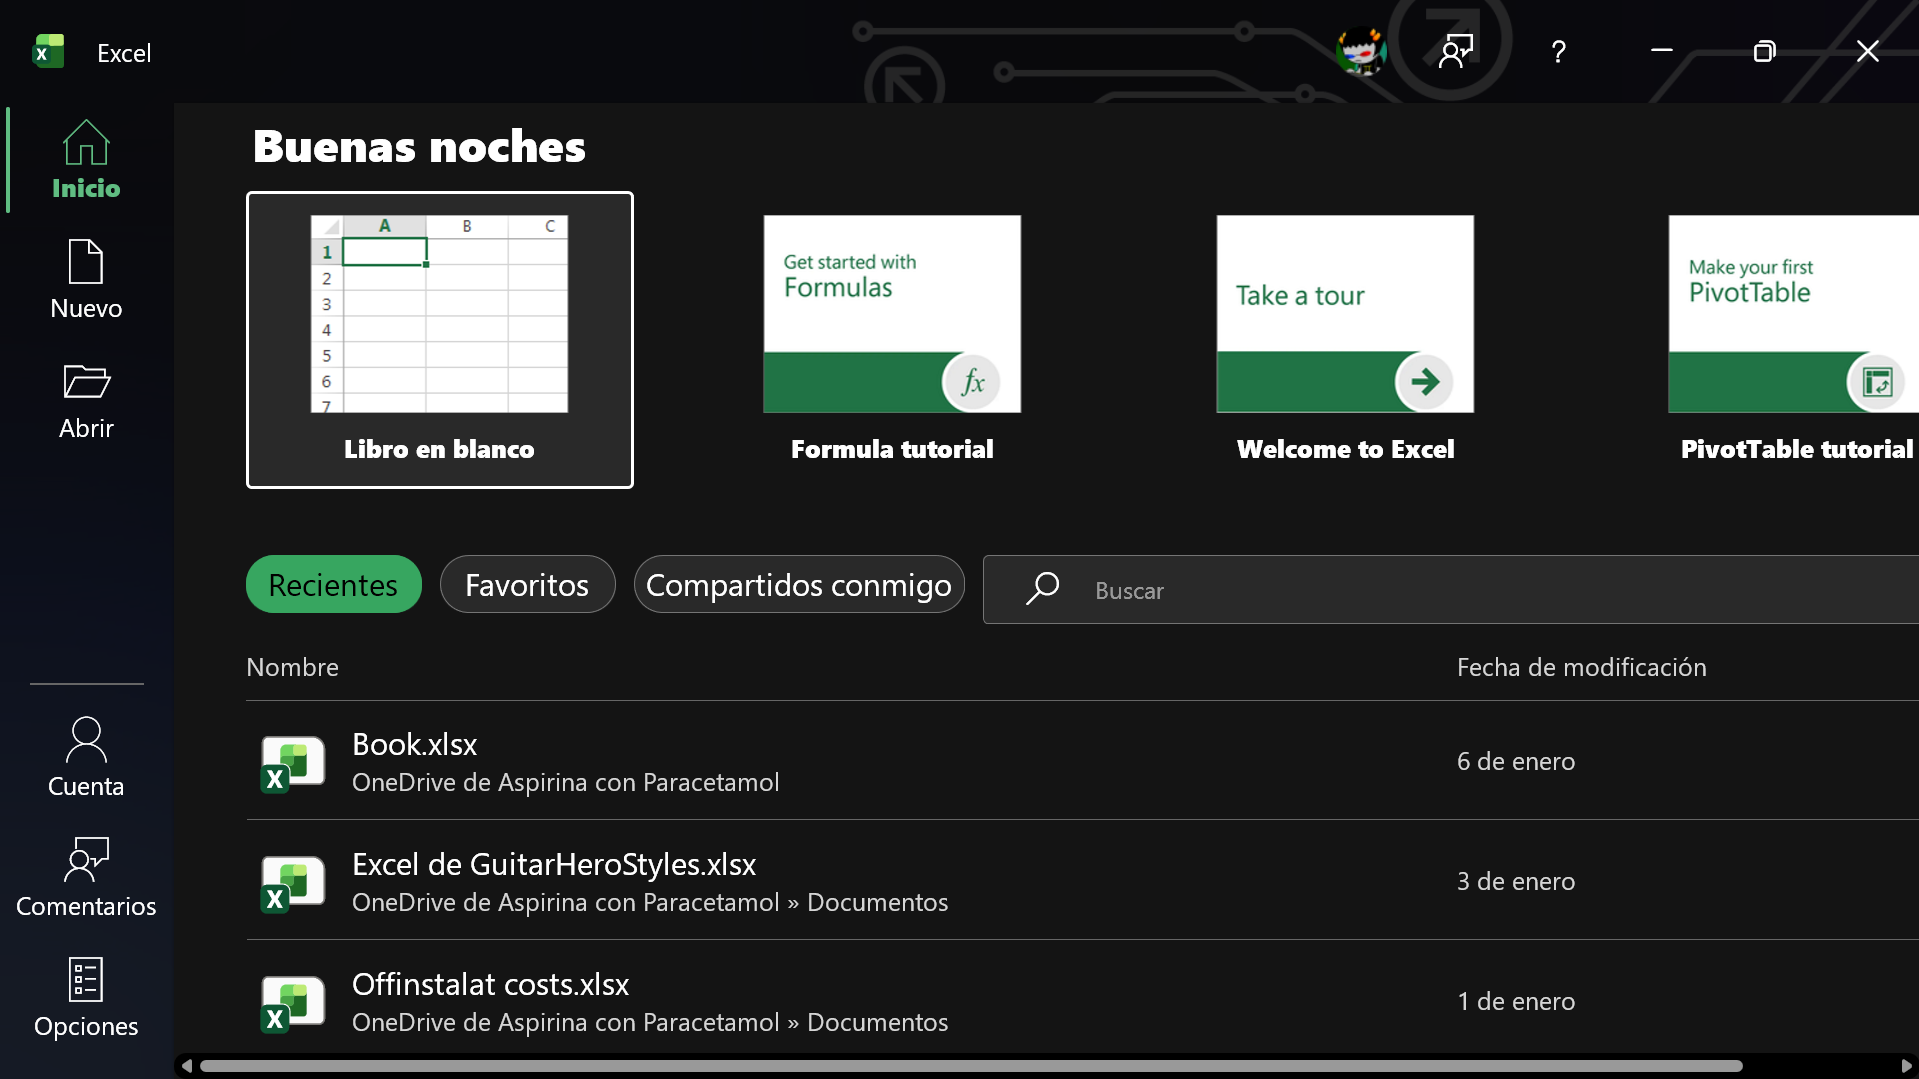
Task: Open Comentarios in the left sidebar
Action: pos(86,877)
